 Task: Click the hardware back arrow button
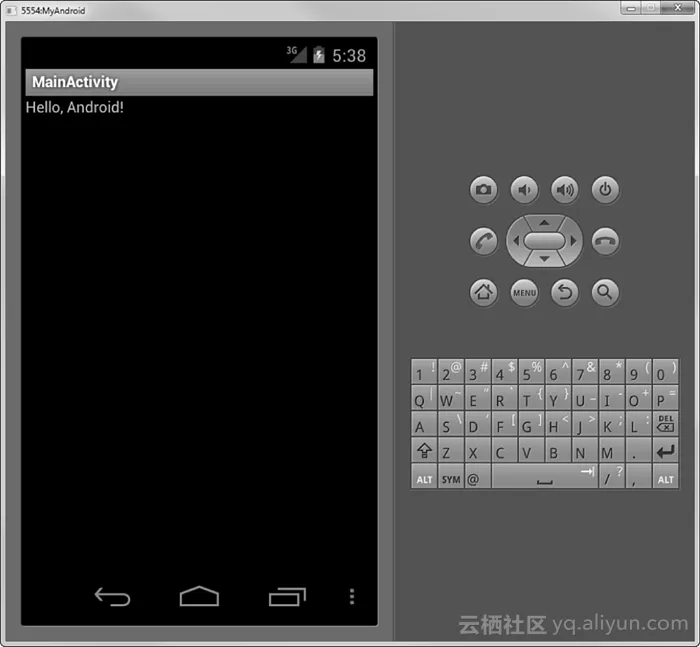[x=565, y=293]
